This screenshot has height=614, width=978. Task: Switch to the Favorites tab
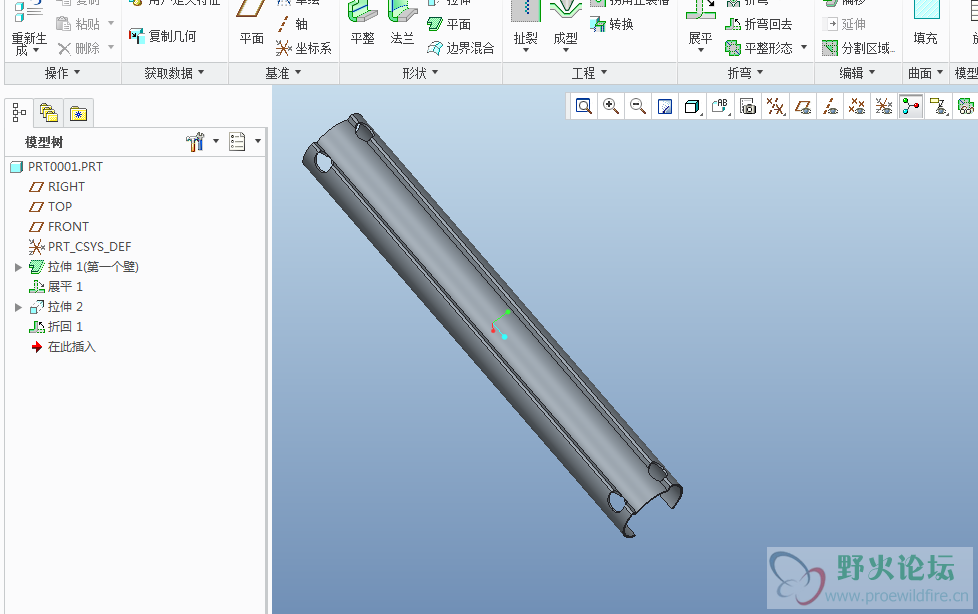click(78, 113)
